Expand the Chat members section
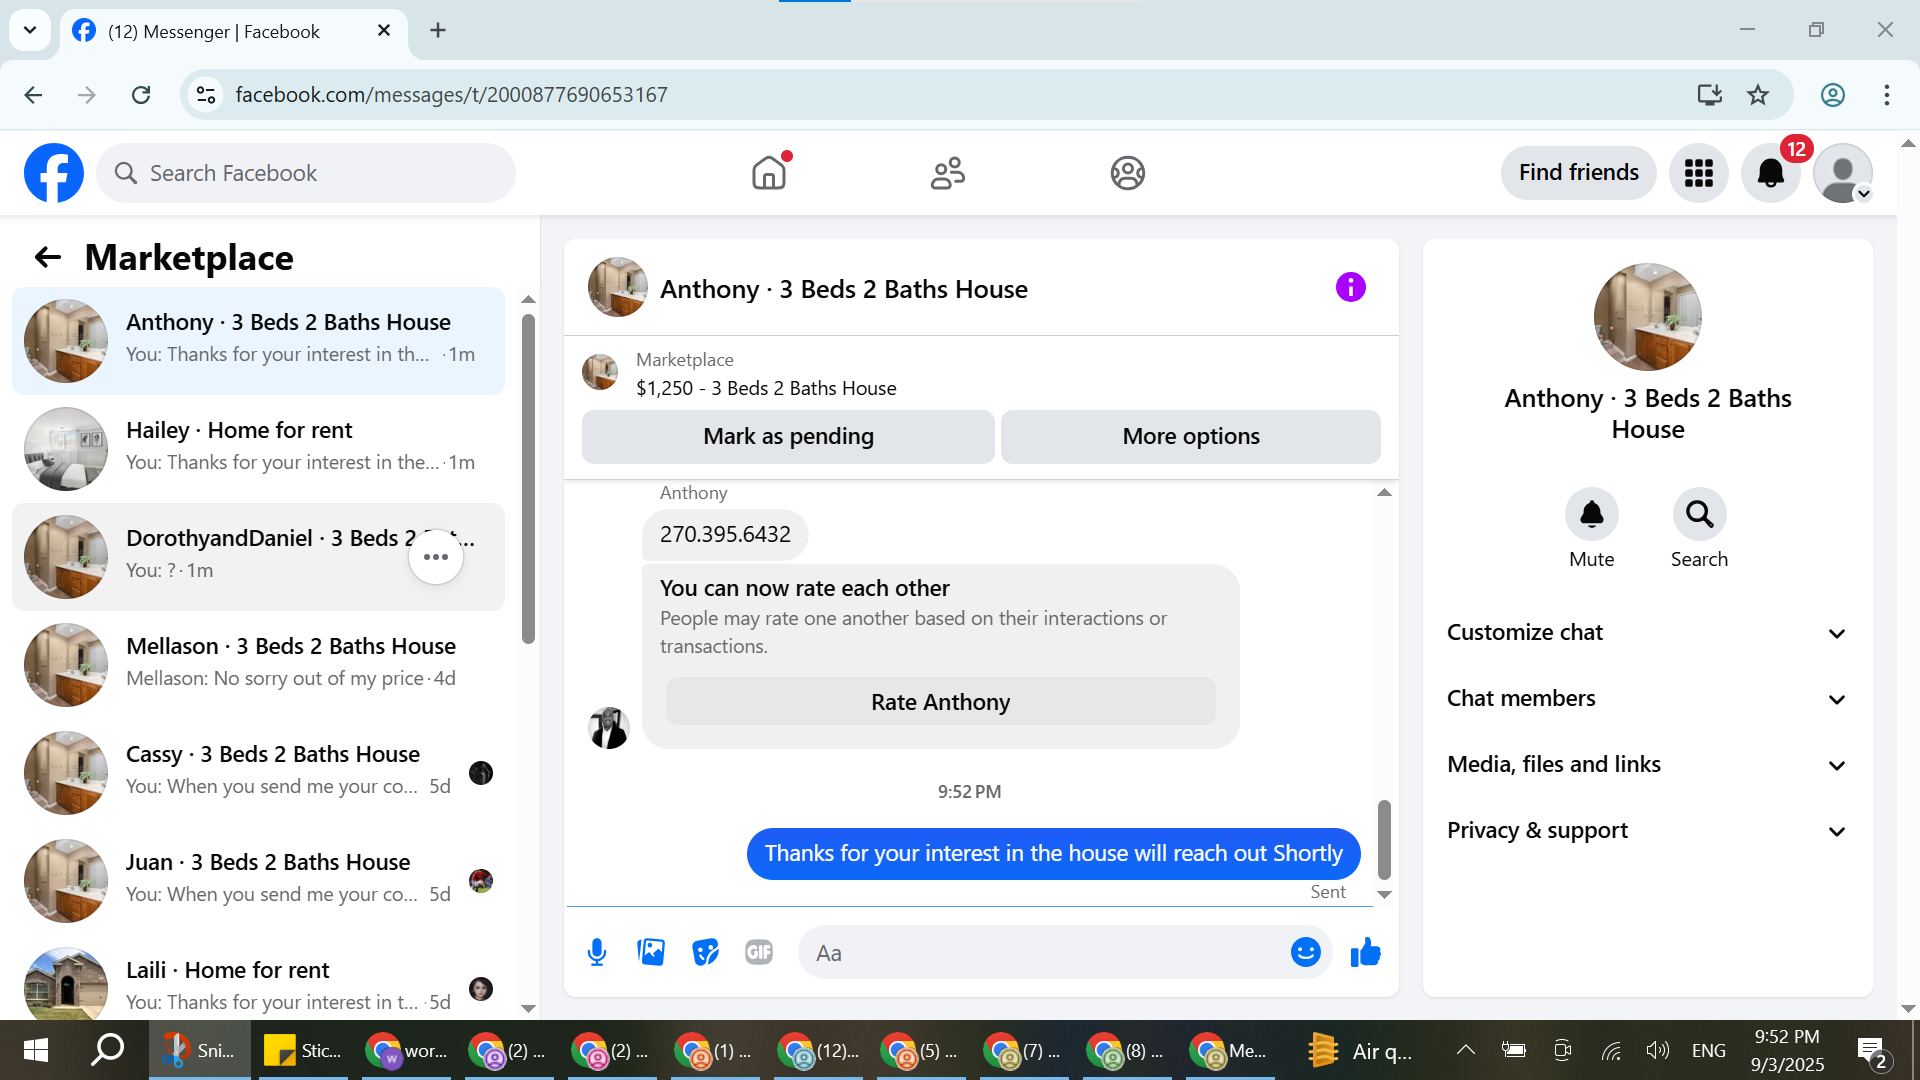This screenshot has width=1920, height=1080. click(x=1647, y=699)
